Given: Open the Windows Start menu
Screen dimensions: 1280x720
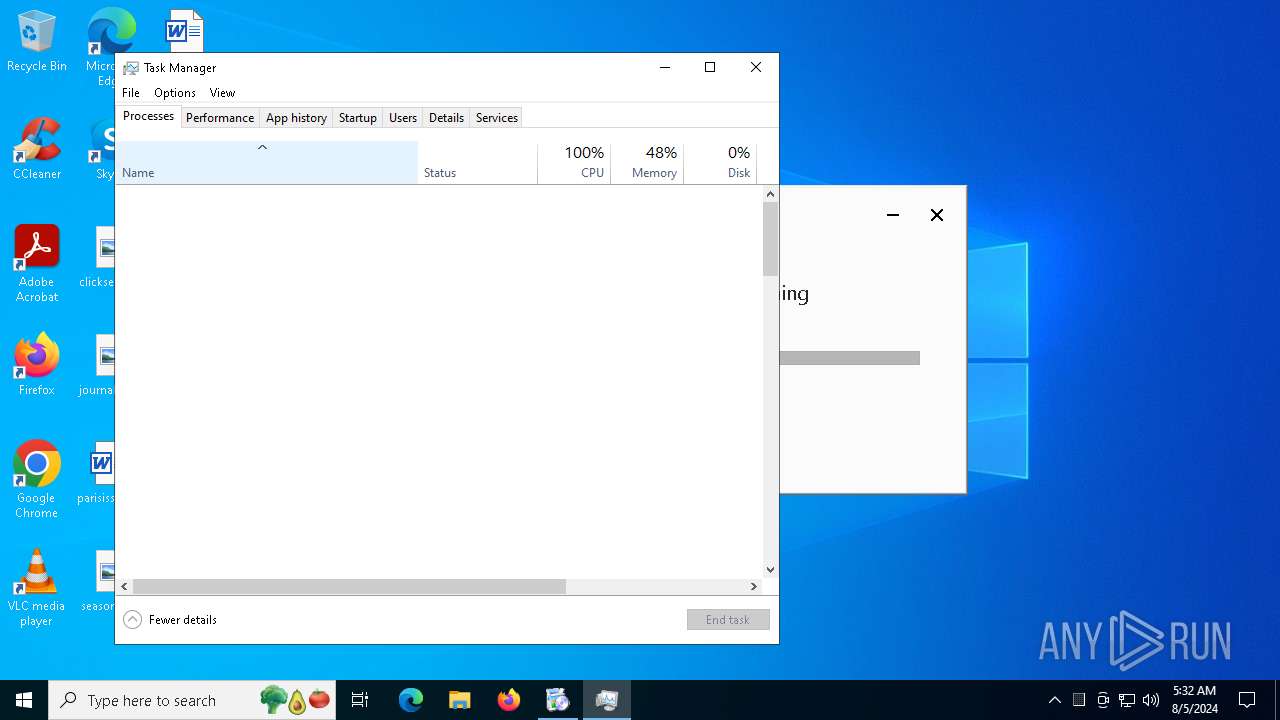Looking at the screenshot, I should point(24,700).
